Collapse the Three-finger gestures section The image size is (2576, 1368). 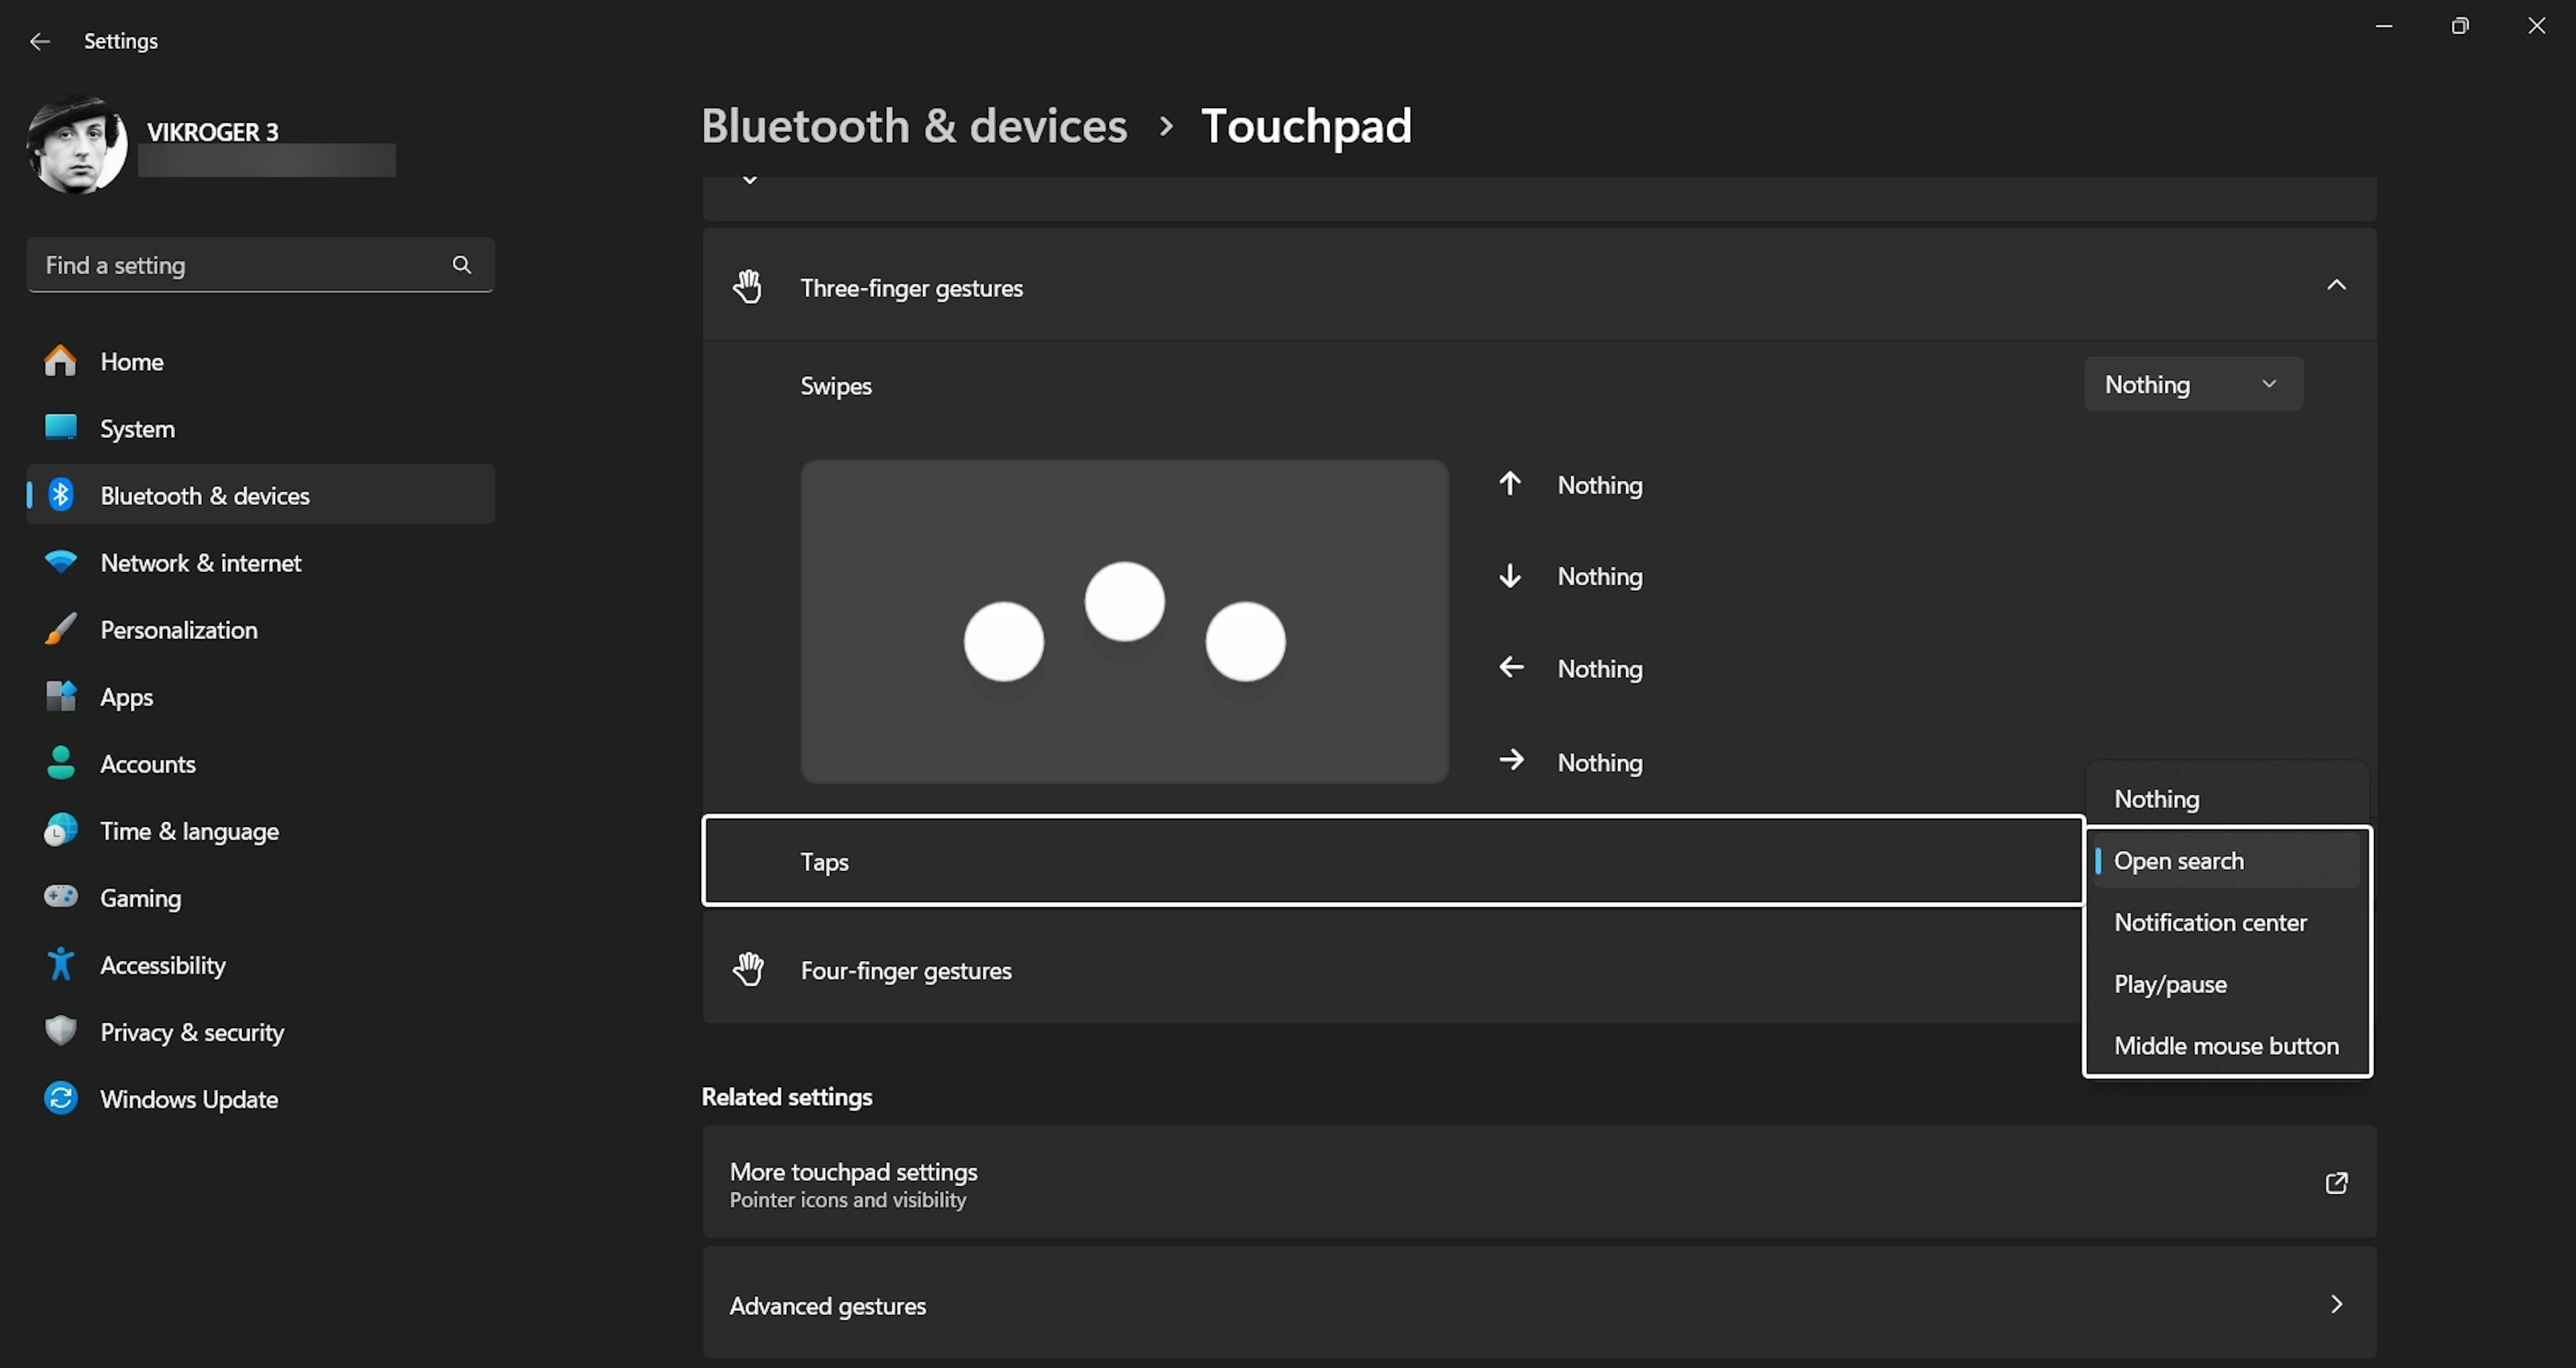[x=2336, y=286]
